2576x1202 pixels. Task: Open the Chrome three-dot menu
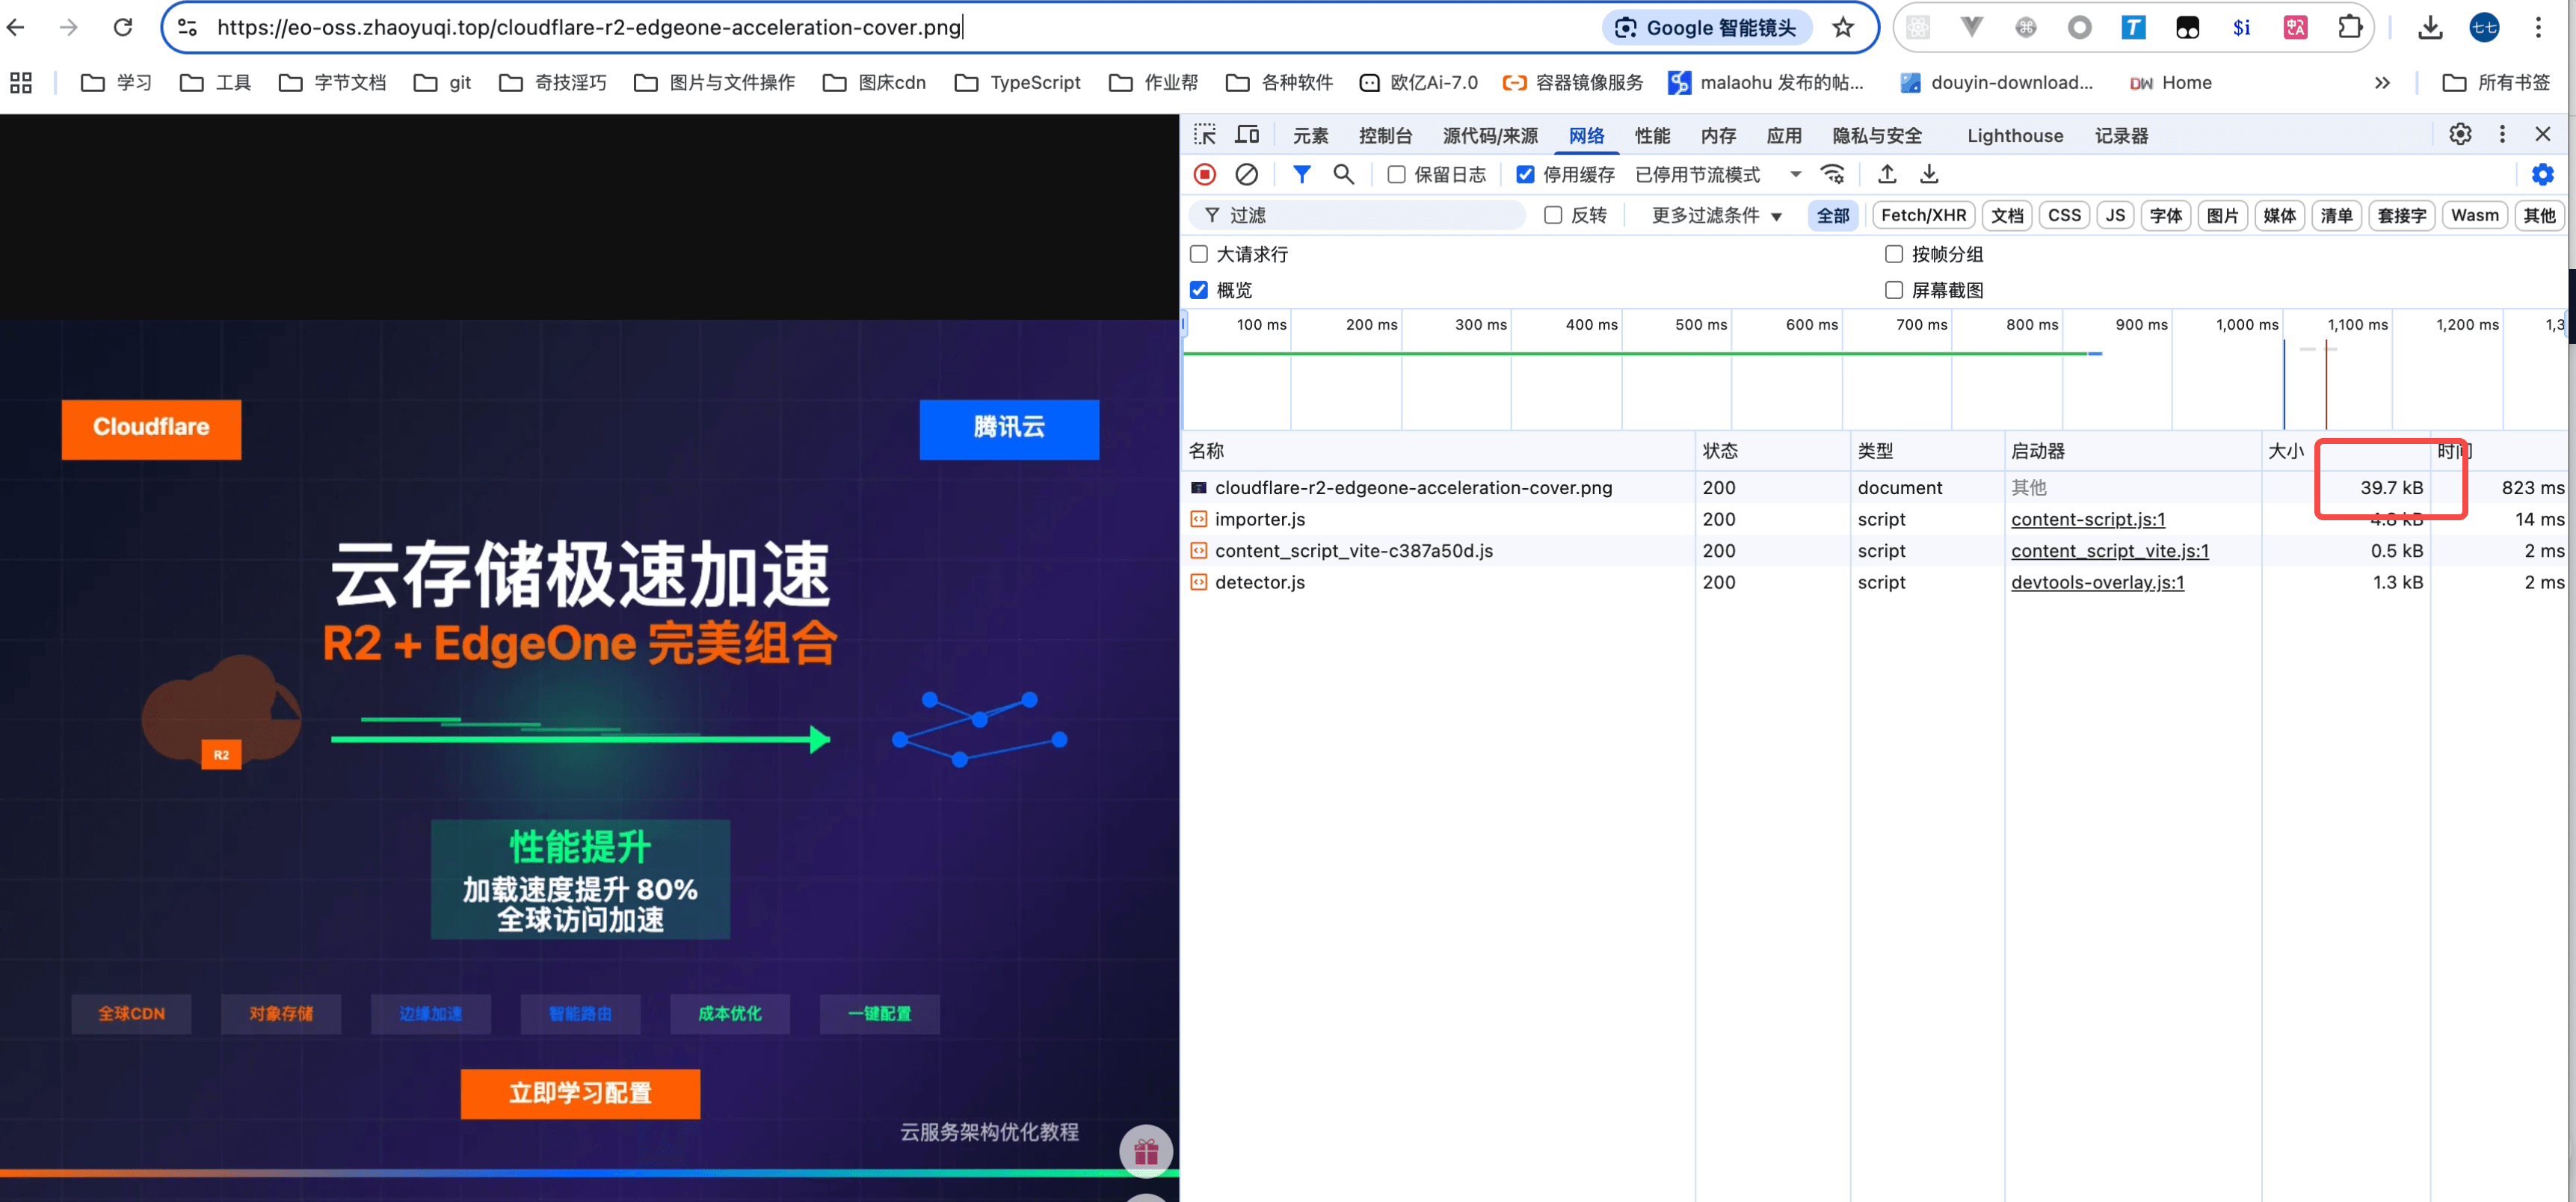pyautogui.click(x=2538, y=27)
